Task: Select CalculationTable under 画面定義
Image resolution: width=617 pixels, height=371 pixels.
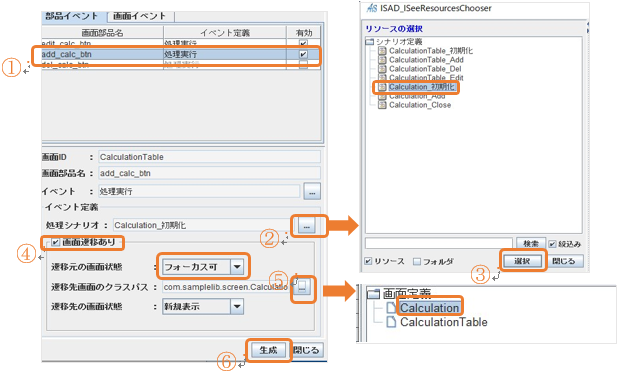Action: click(x=443, y=322)
